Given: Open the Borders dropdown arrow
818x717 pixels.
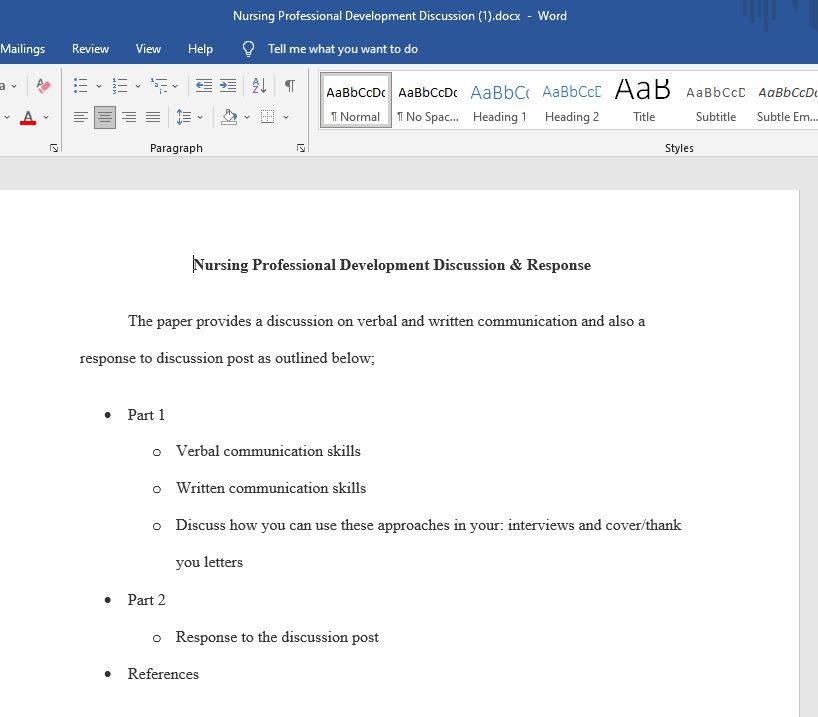Looking at the screenshot, I should click(x=286, y=117).
